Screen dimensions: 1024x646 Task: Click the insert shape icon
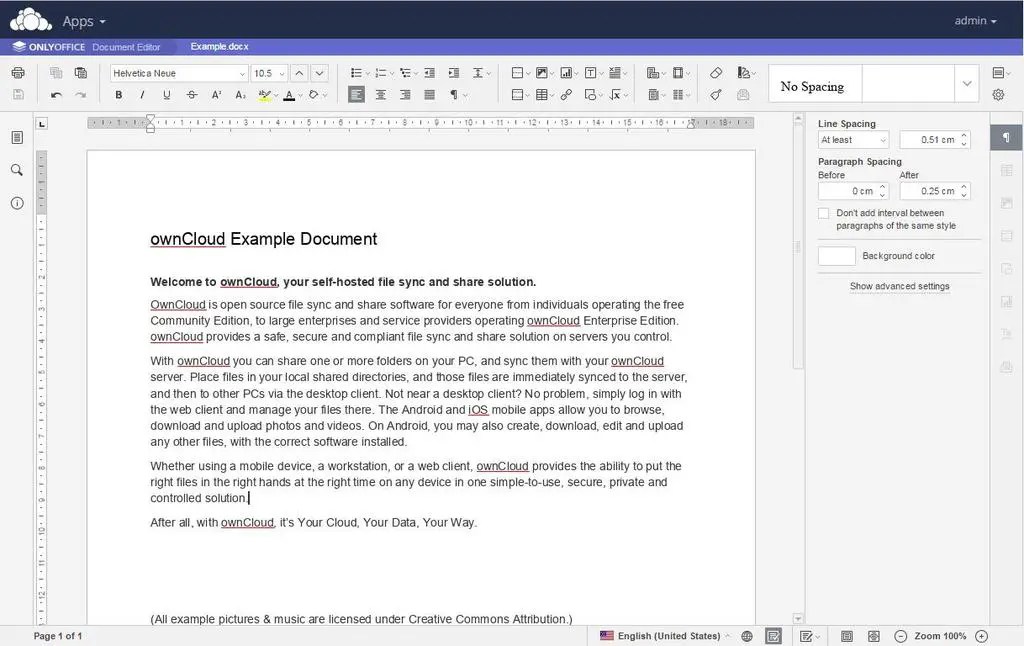point(590,95)
